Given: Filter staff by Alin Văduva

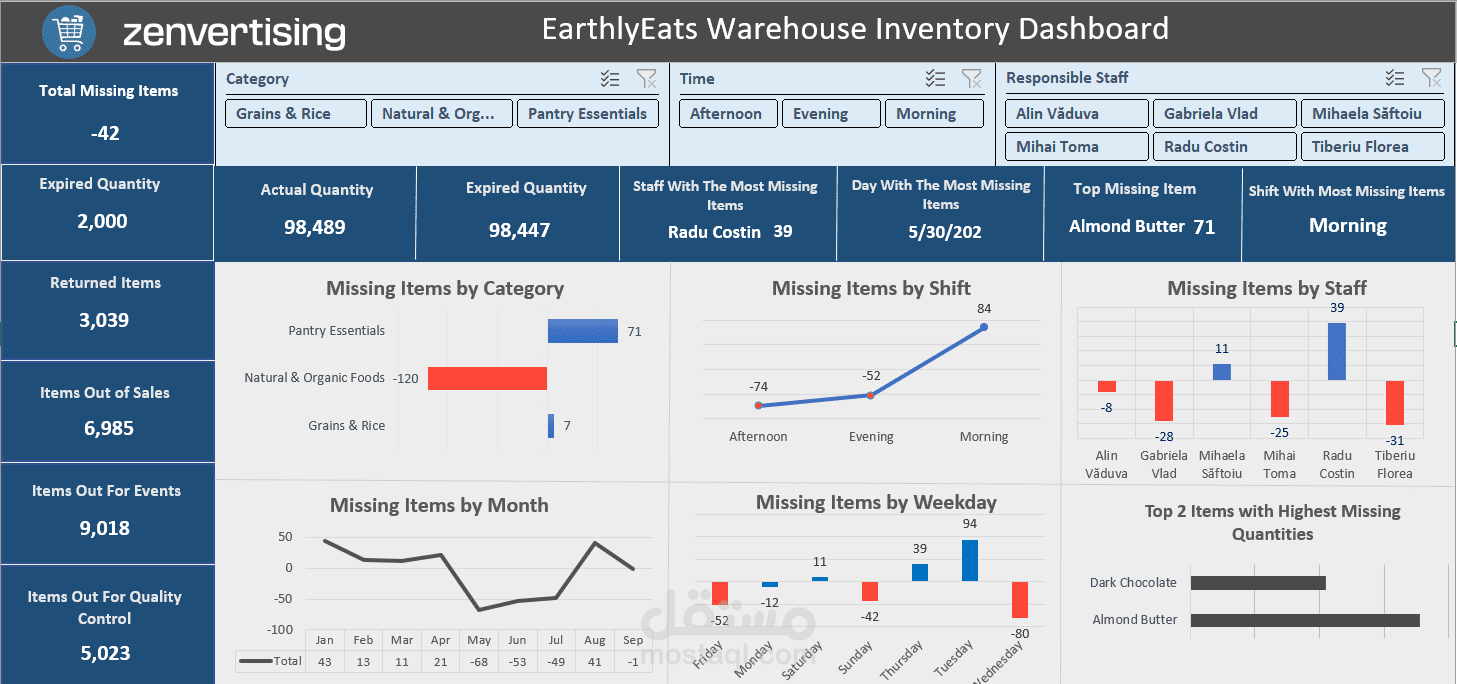Looking at the screenshot, I should click(x=1077, y=114).
